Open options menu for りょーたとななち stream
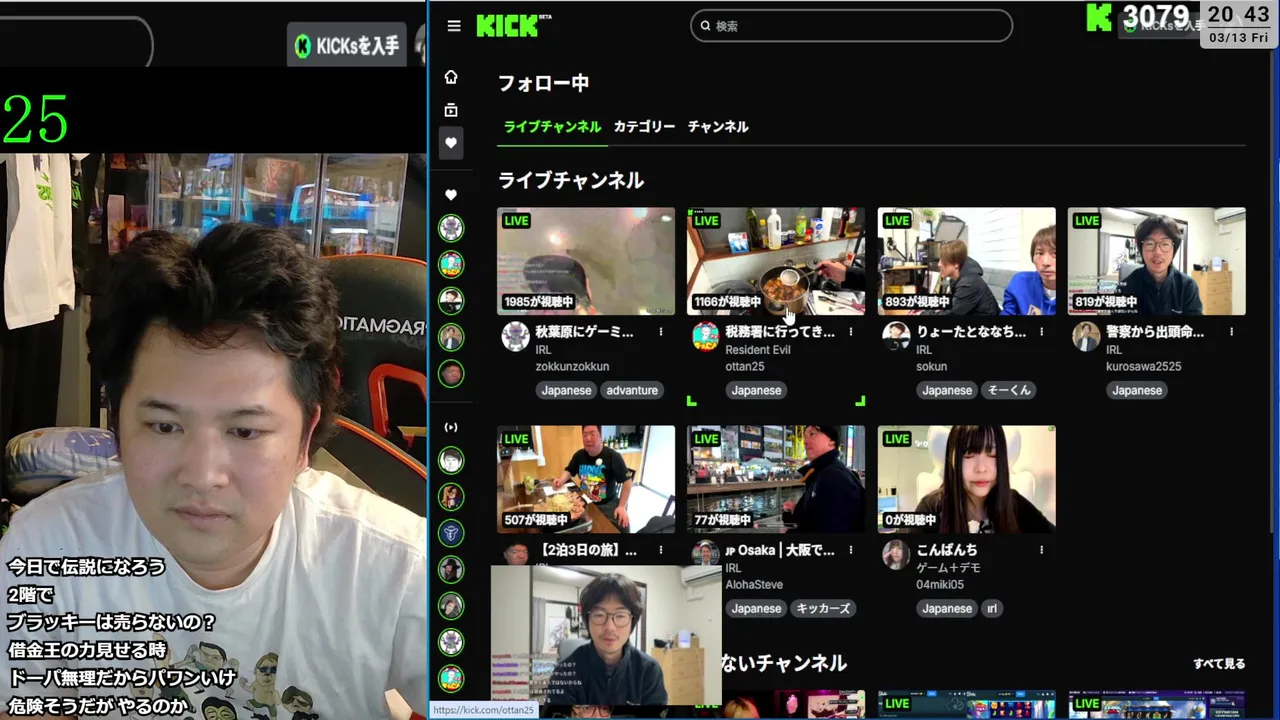 pos(1041,332)
